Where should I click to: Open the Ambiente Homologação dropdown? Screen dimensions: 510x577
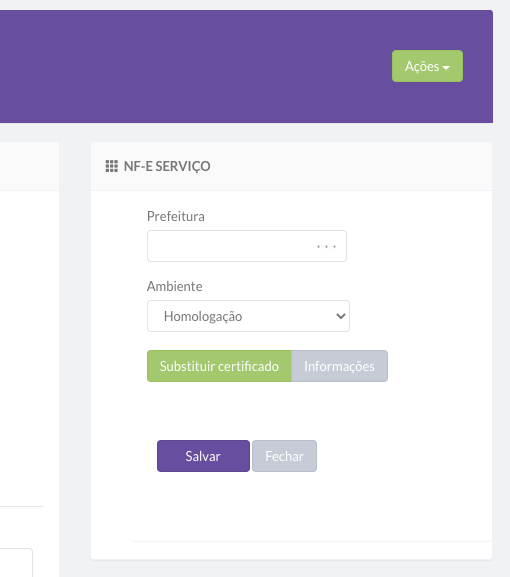point(248,316)
